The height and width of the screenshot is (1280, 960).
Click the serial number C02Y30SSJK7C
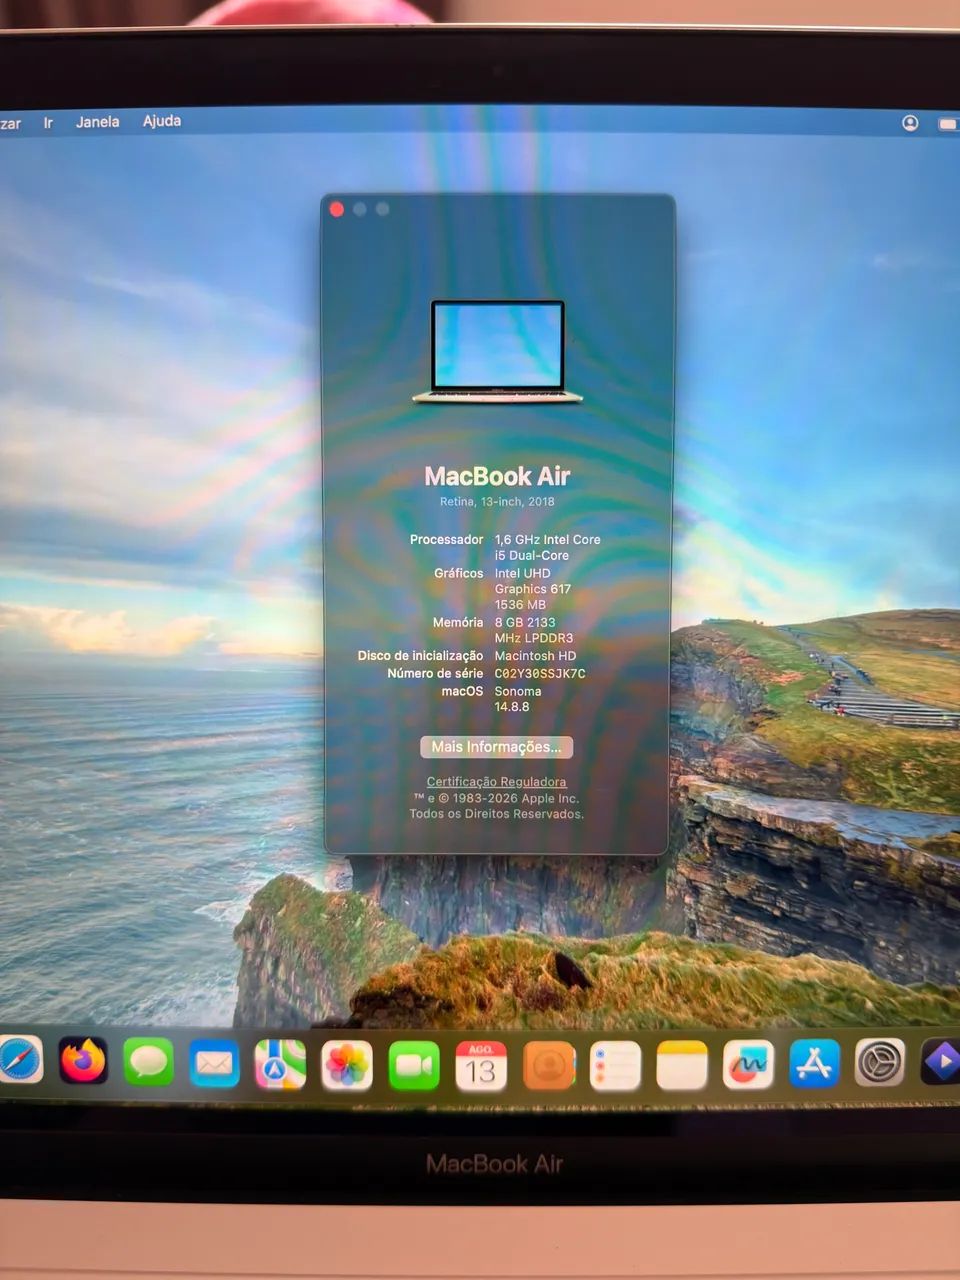click(540, 673)
